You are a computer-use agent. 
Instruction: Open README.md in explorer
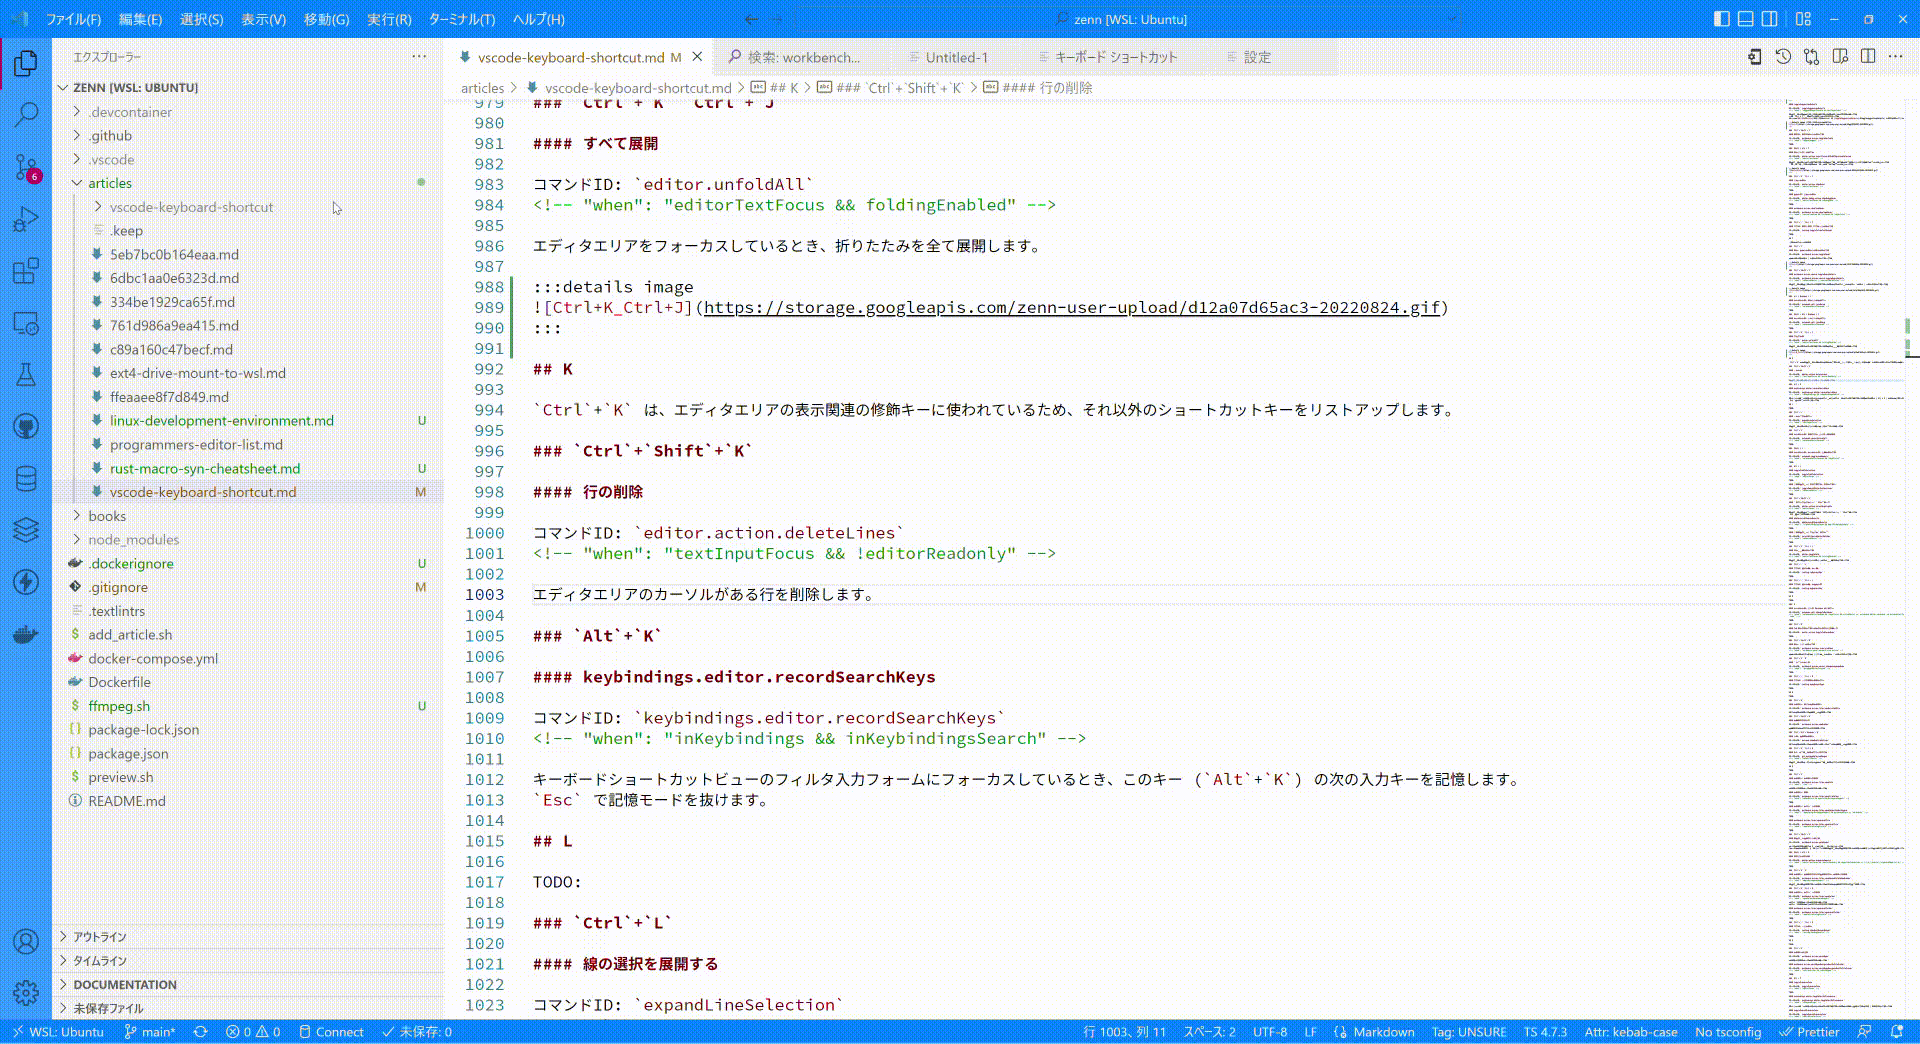tap(126, 801)
